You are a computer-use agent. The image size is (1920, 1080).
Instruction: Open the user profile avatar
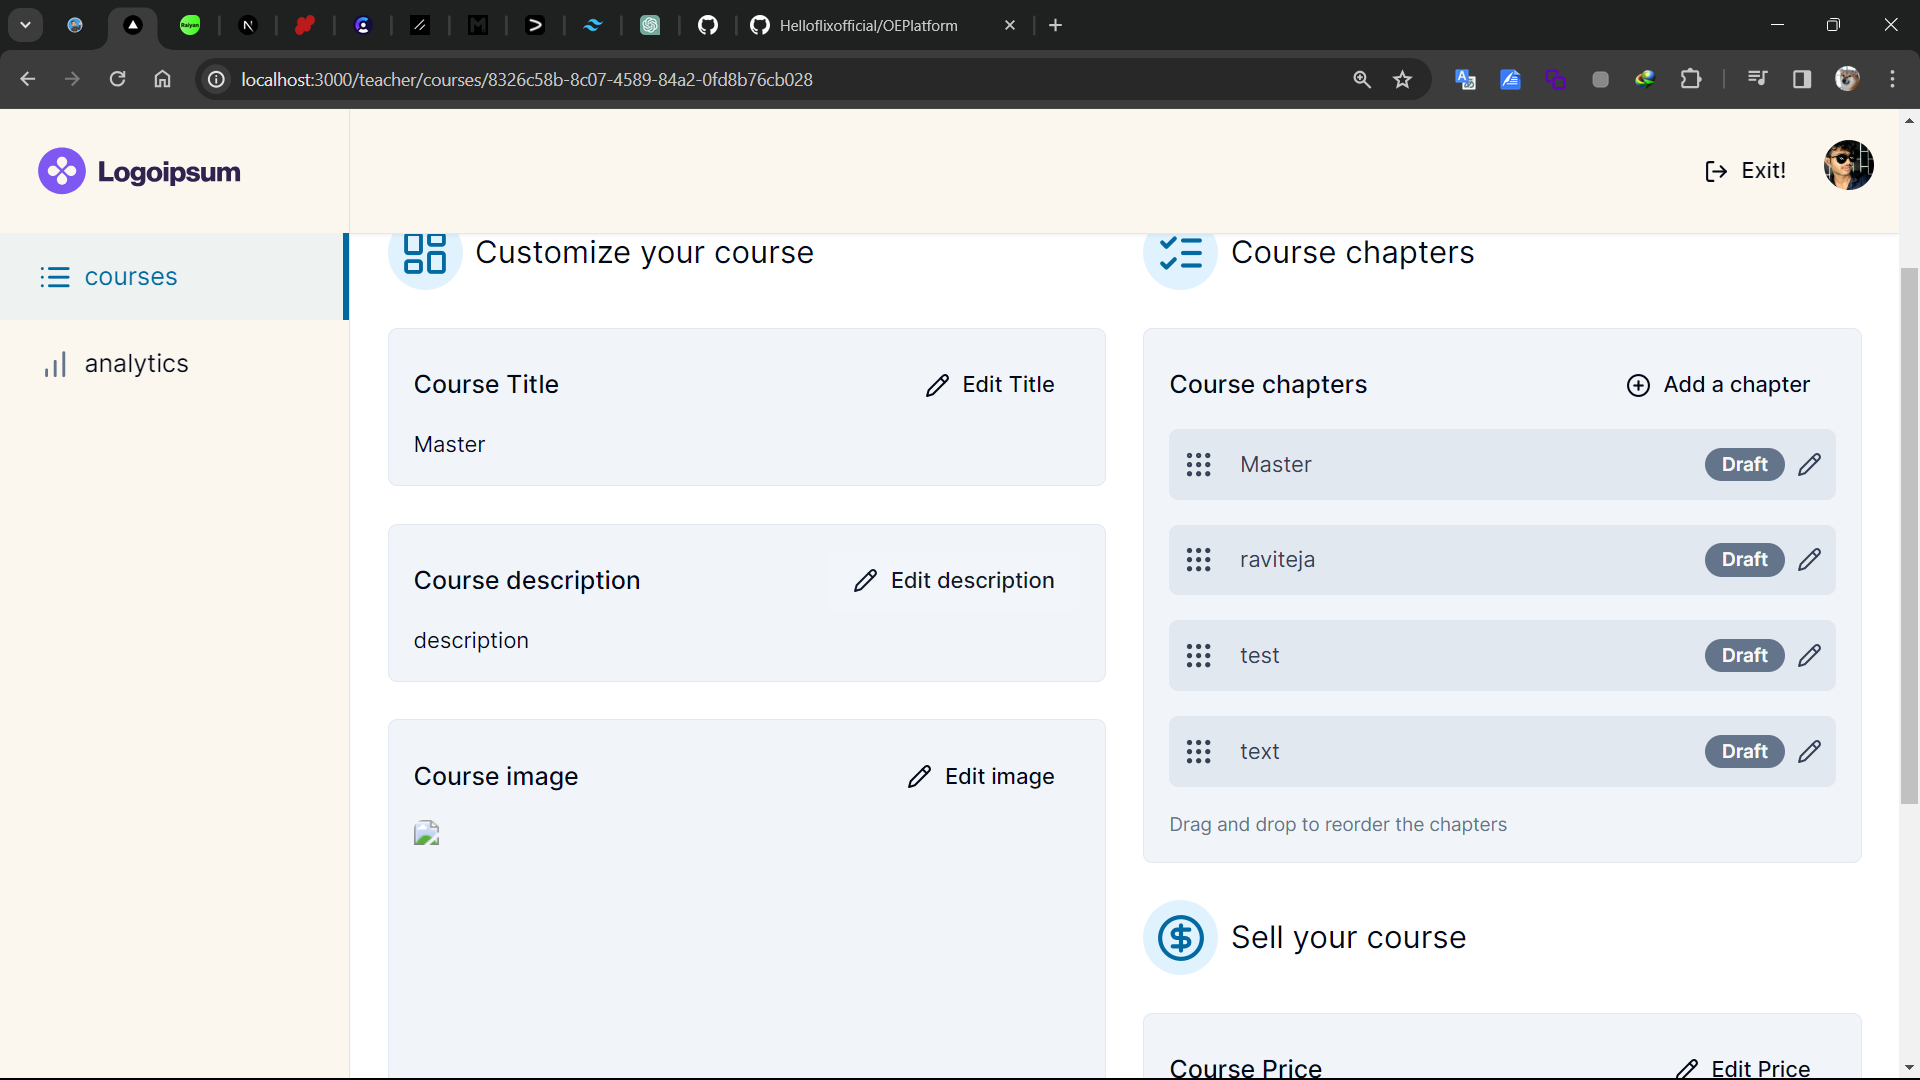pos(1848,165)
